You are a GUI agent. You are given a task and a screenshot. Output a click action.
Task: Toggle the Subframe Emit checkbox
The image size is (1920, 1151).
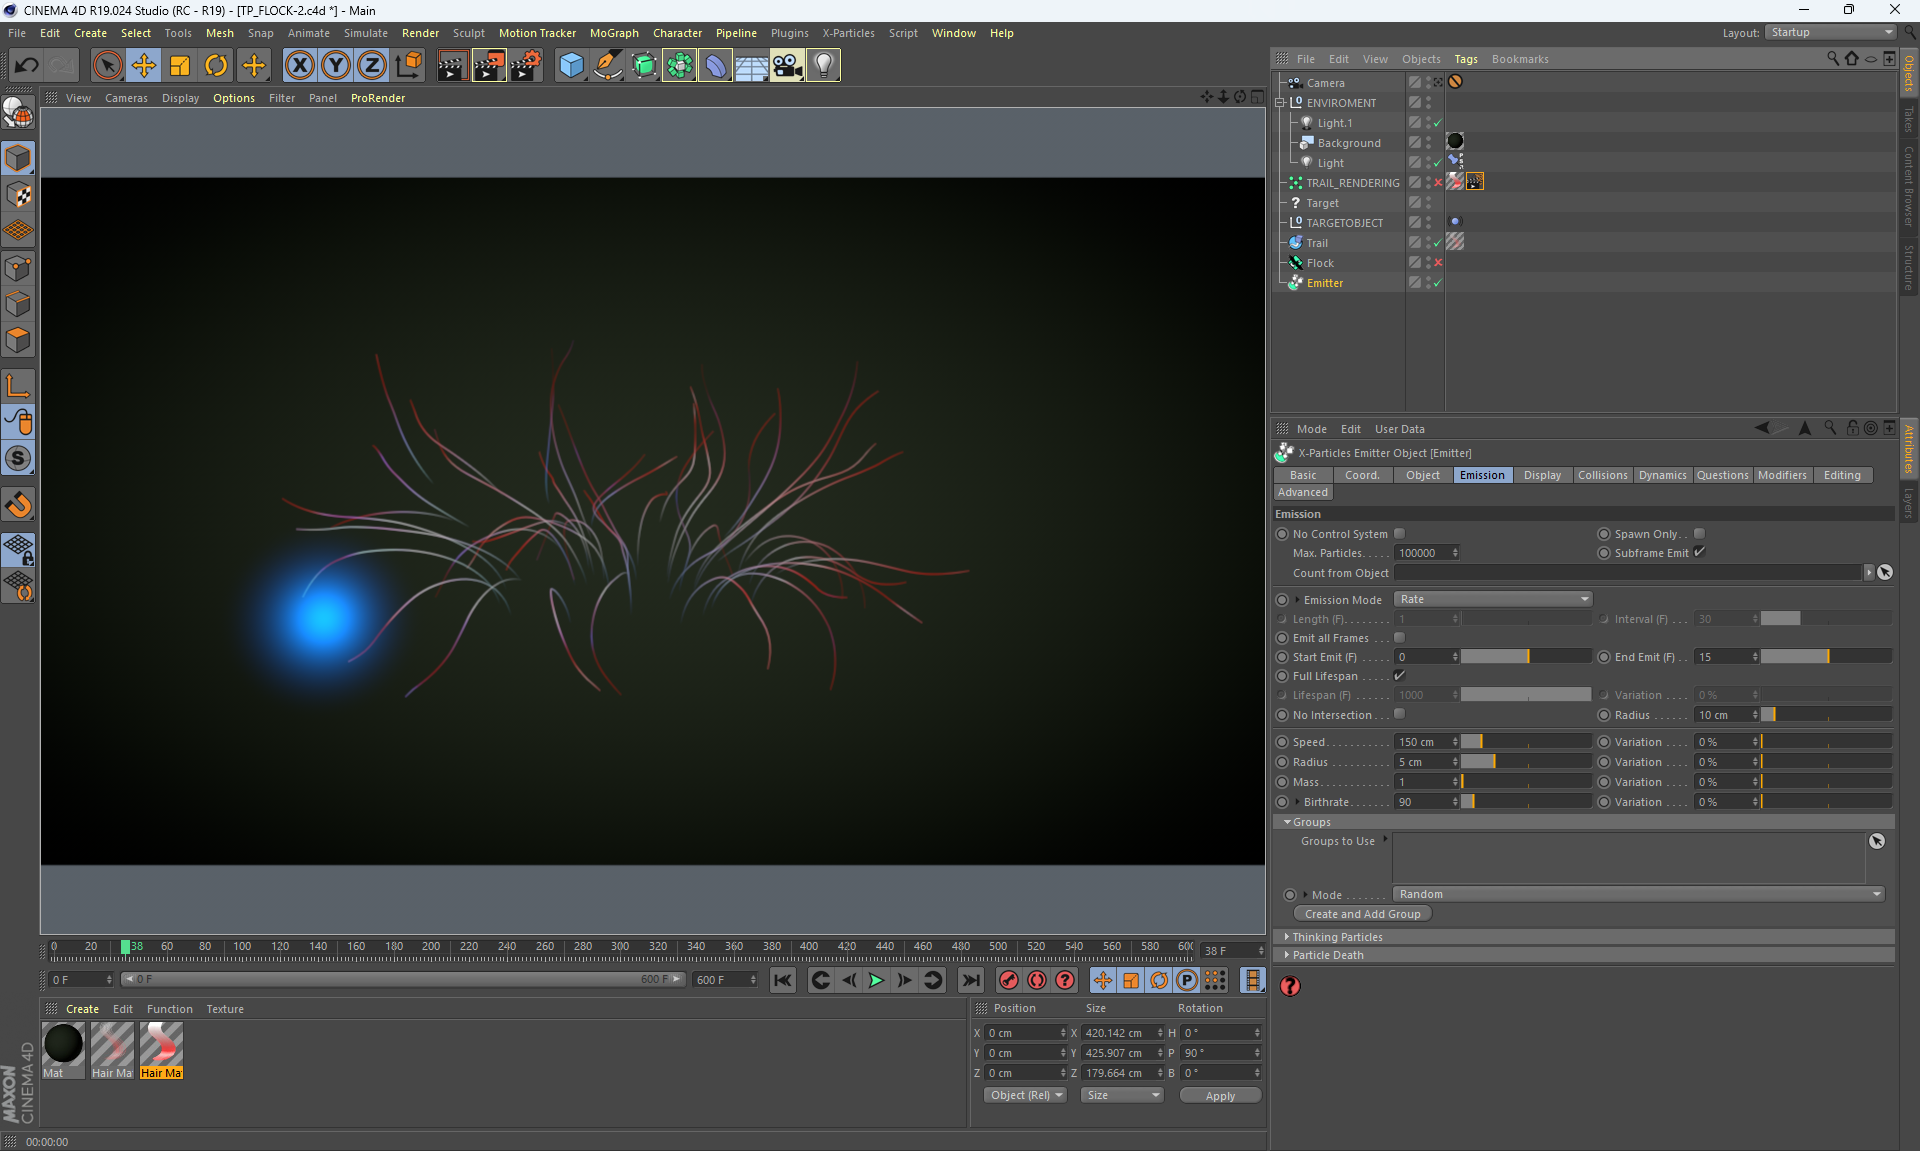1699,552
